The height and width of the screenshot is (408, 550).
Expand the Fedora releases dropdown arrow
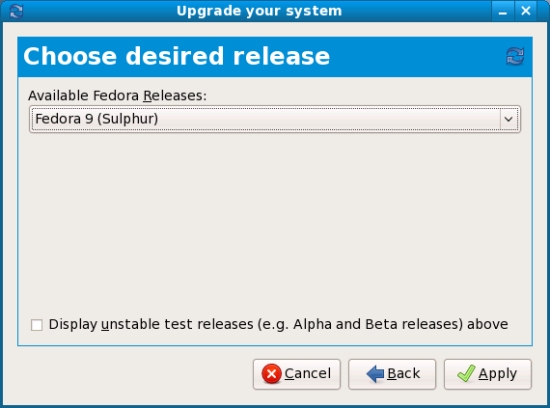point(509,119)
